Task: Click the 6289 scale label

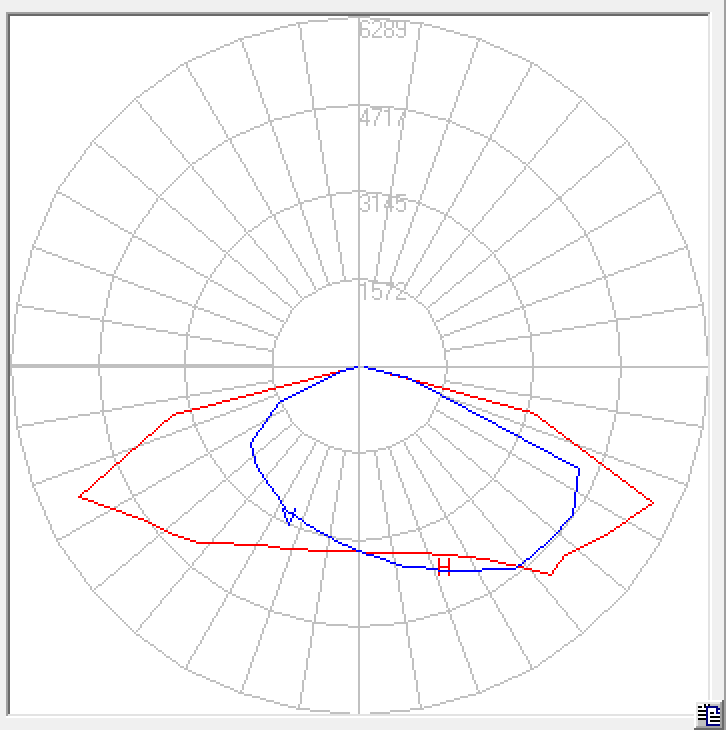Action: [x=383, y=30]
